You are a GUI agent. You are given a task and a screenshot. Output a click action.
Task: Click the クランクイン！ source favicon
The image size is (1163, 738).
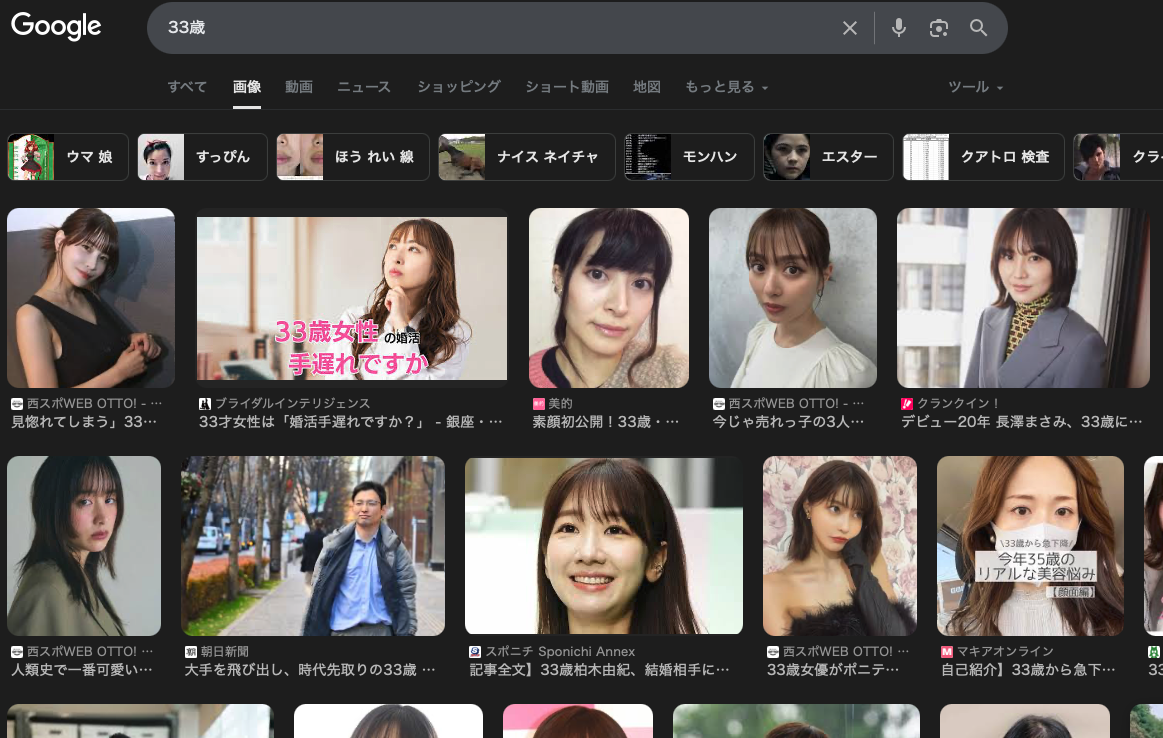pos(906,403)
